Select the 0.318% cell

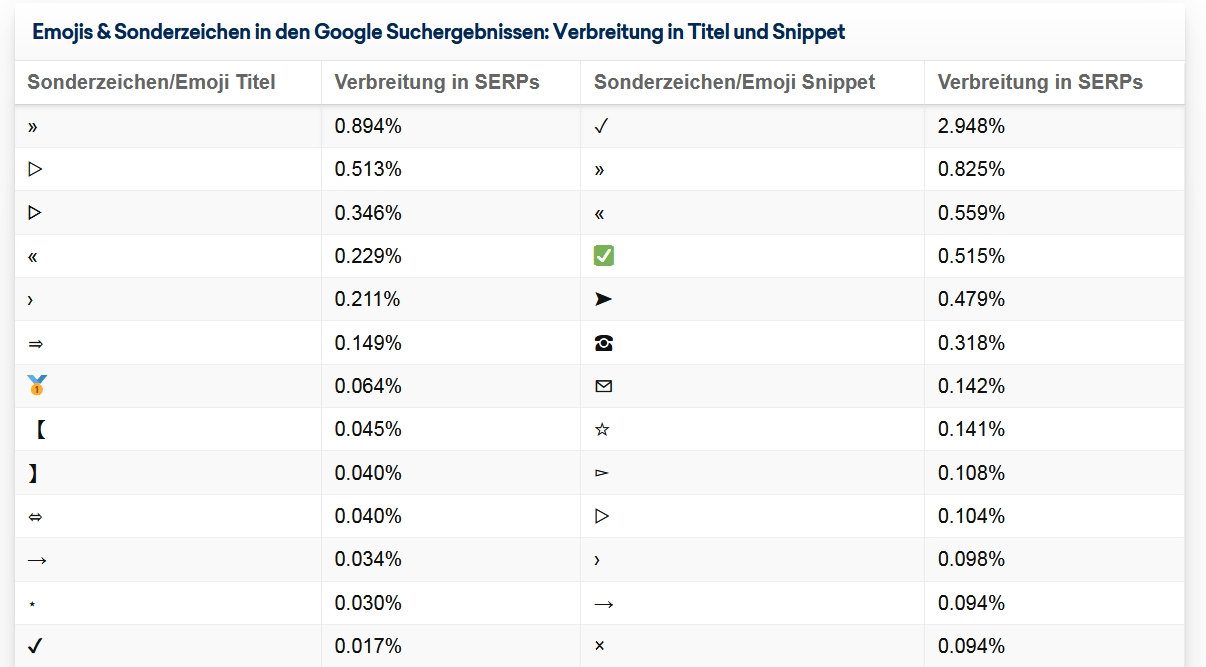click(971, 343)
